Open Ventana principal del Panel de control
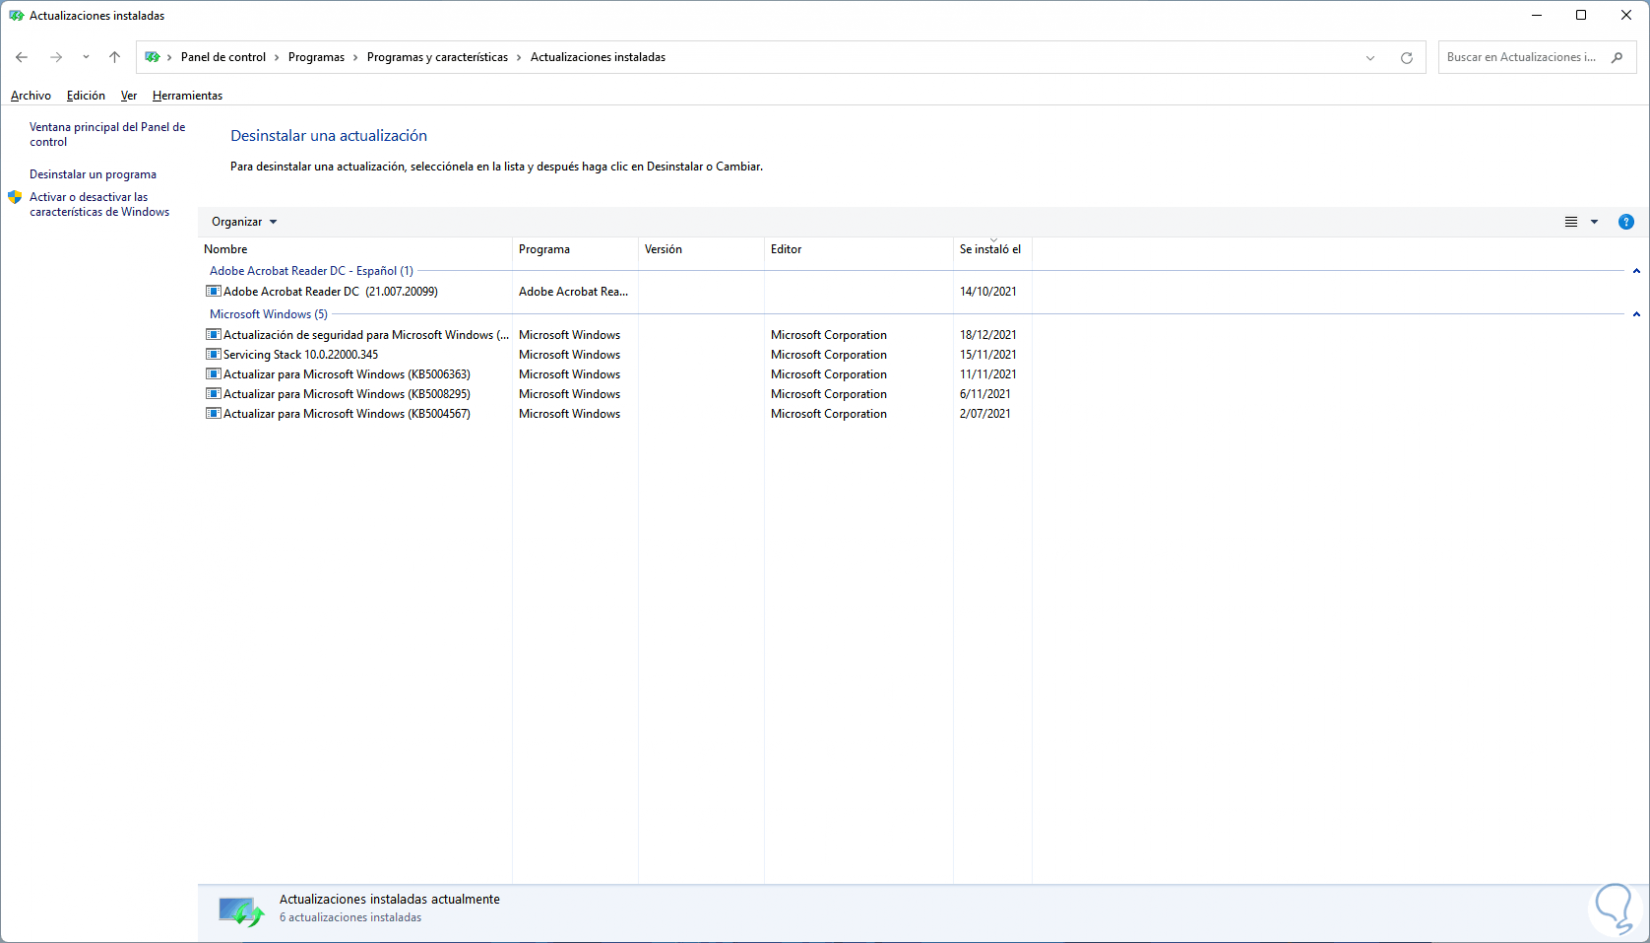The height and width of the screenshot is (943, 1650). click(107, 134)
